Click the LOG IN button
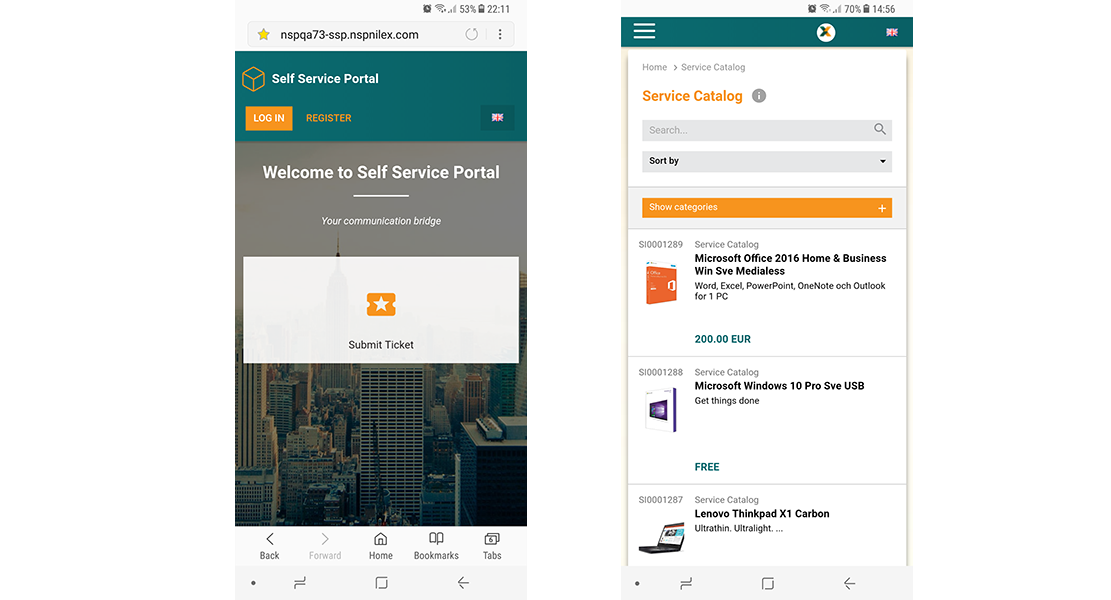This screenshot has width=1111, height=600. [x=269, y=118]
